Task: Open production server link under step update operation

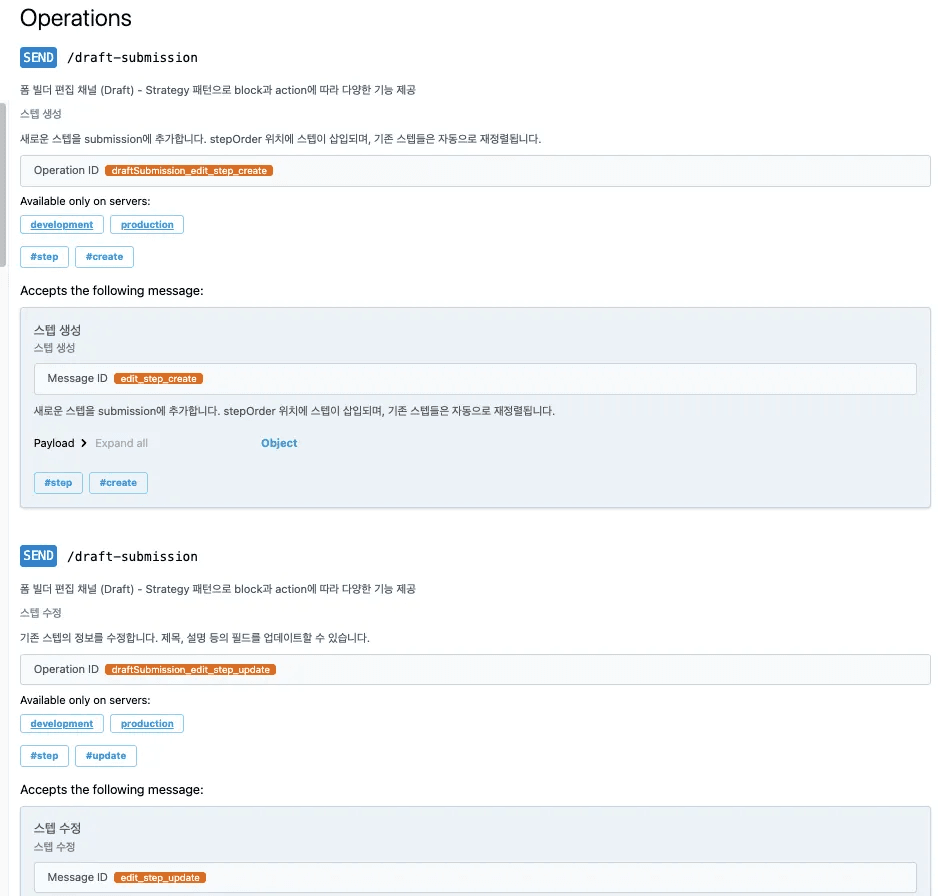Action: (x=147, y=724)
